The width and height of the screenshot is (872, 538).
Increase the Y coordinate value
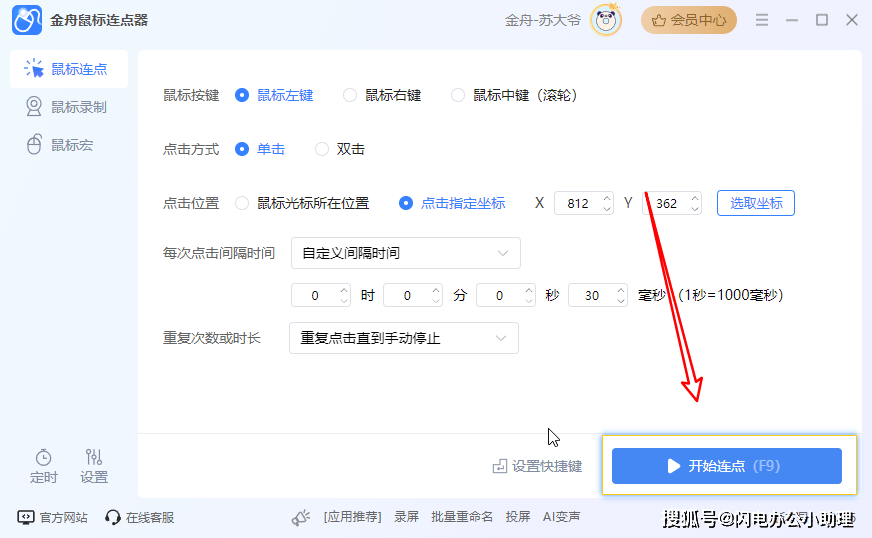pyautogui.click(x=695, y=198)
